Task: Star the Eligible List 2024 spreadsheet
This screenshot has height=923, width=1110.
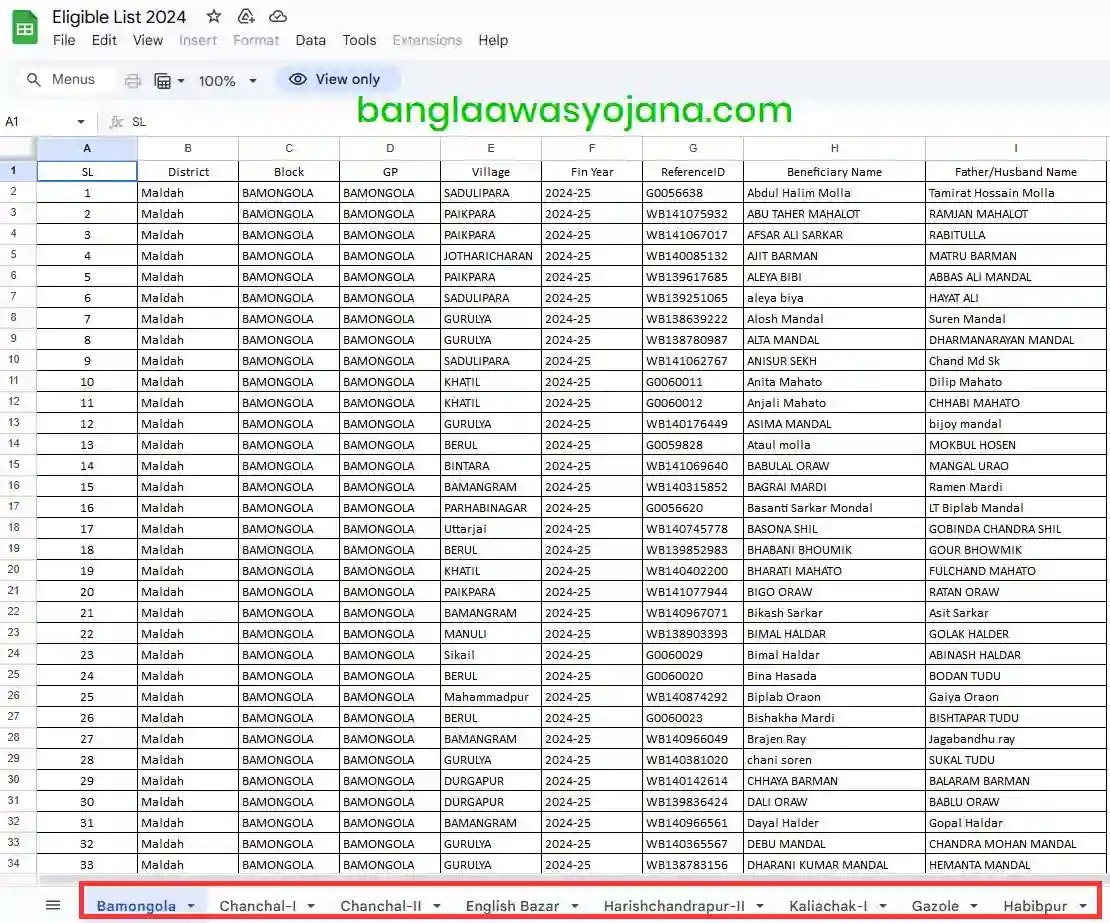Action: (213, 16)
